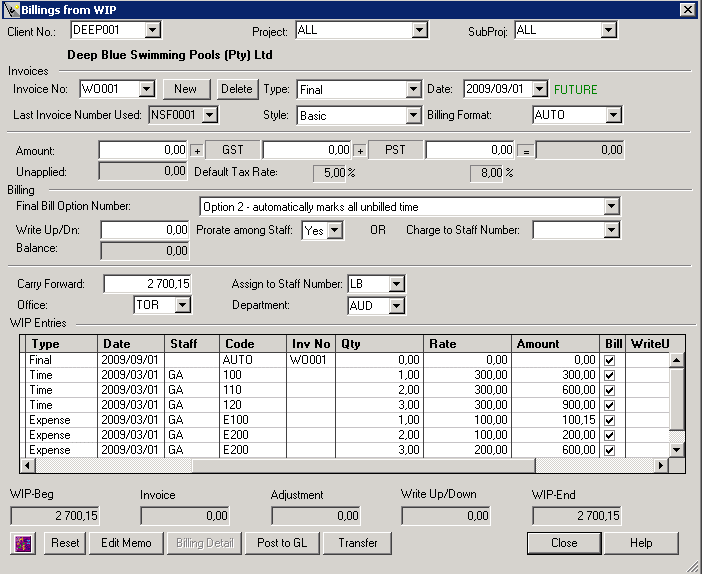Image resolution: width=702 pixels, height=574 pixels.
Task: Open the Prorate among Staff dropdown
Action: pyautogui.click(x=335, y=231)
